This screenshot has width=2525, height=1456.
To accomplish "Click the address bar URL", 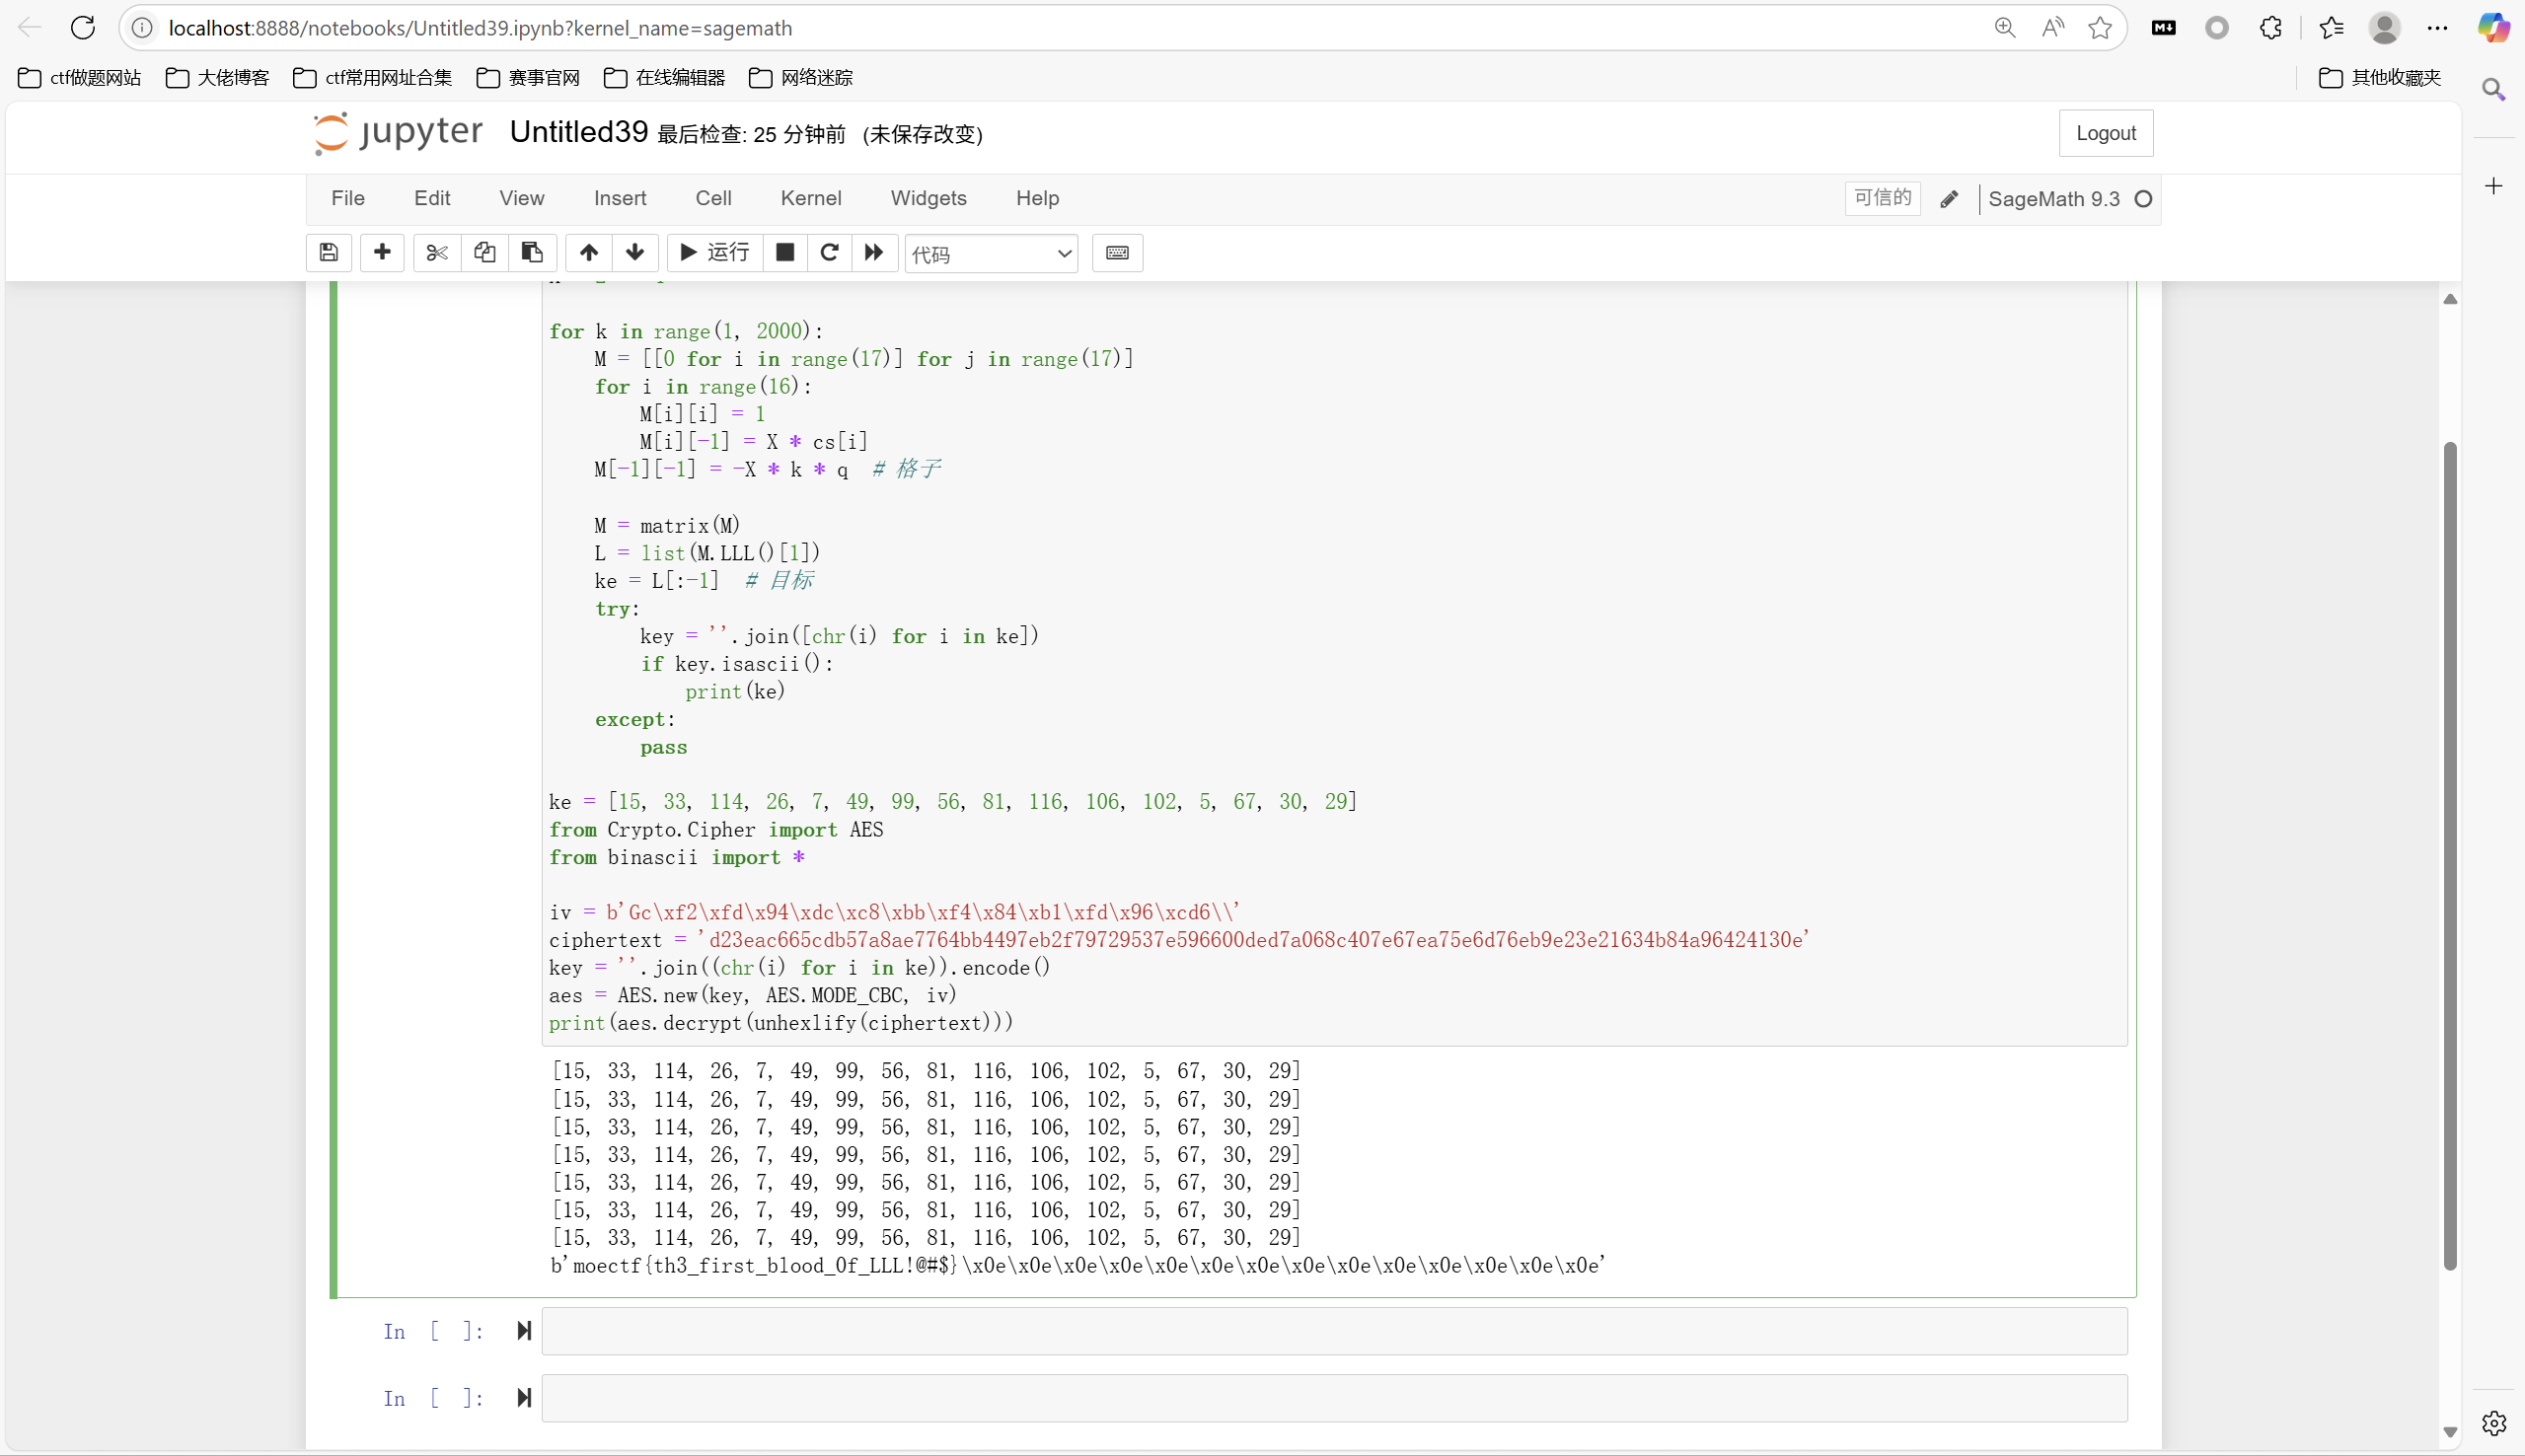I will point(480,28).
